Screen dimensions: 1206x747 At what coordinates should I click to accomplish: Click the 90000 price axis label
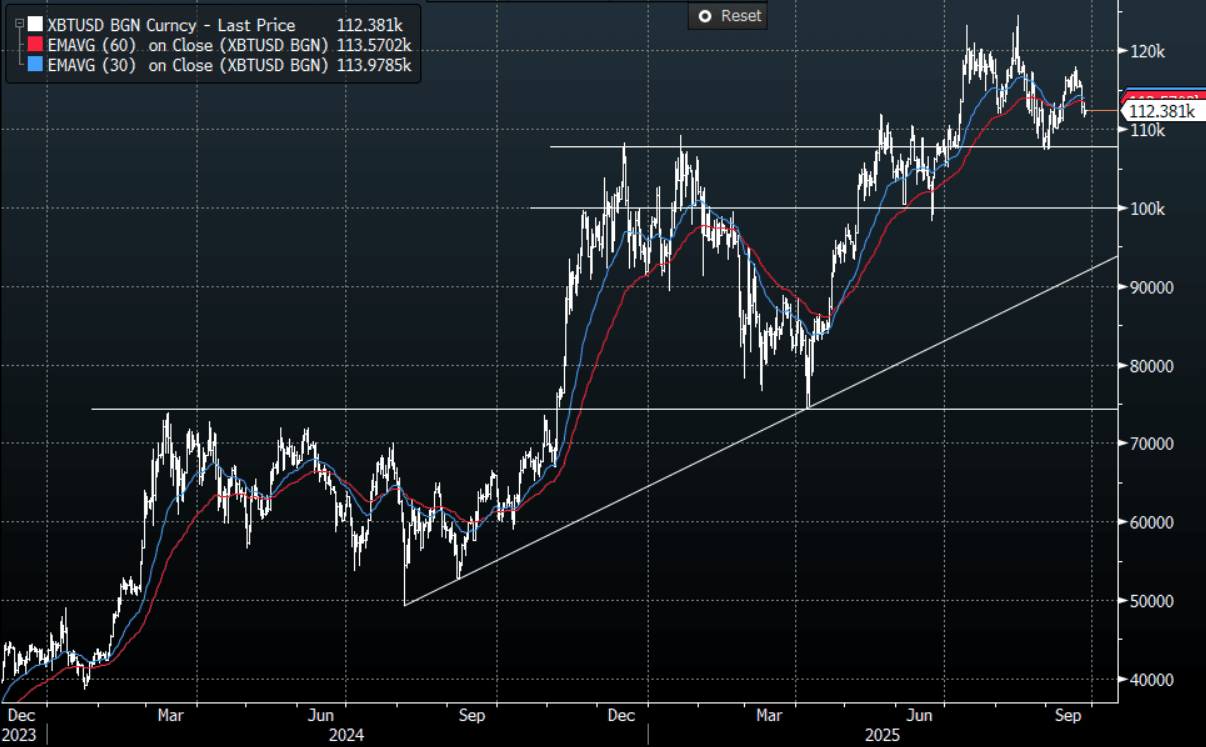[x=1151, y=287]
